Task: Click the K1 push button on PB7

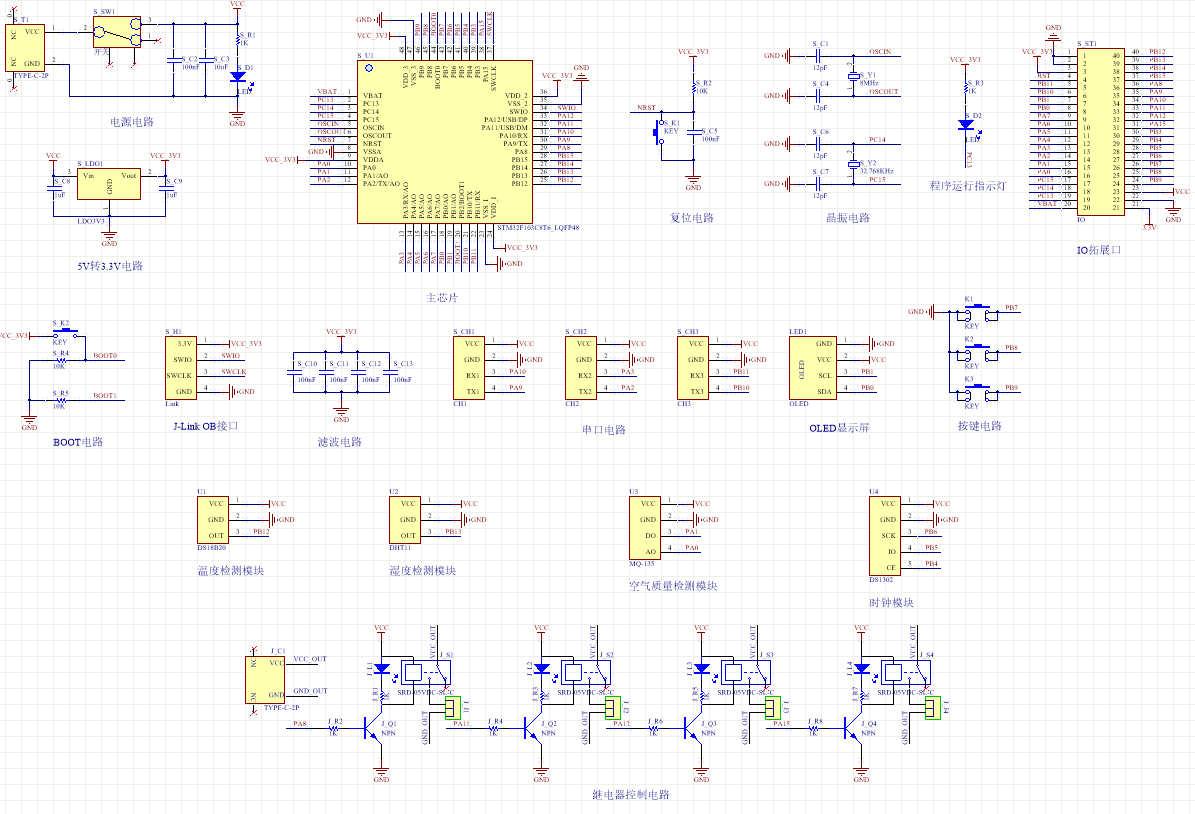Action: coord(979,312)
